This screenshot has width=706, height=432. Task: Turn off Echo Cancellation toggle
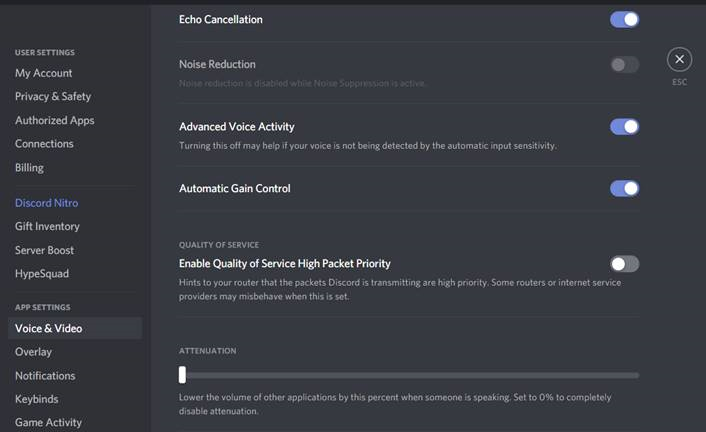click(x=624, y=19)
